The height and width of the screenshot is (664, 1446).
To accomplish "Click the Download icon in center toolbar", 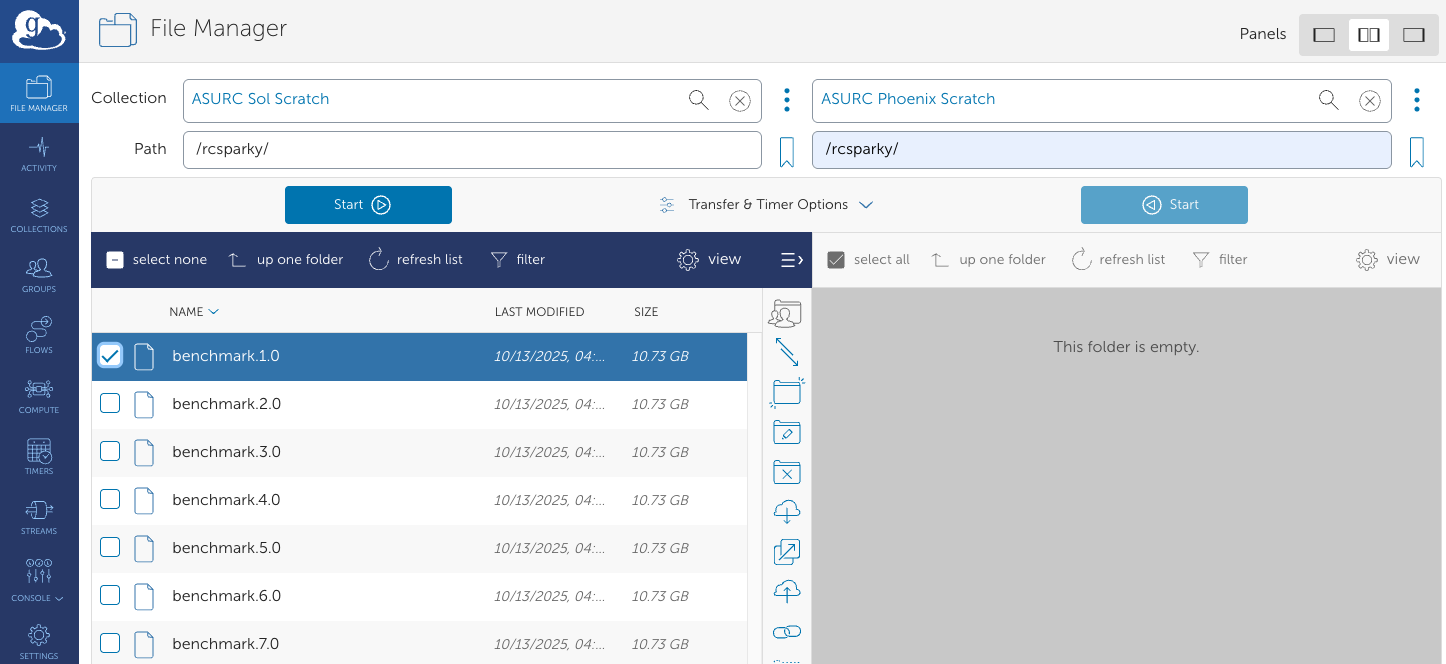I will (x=786, y=511).
